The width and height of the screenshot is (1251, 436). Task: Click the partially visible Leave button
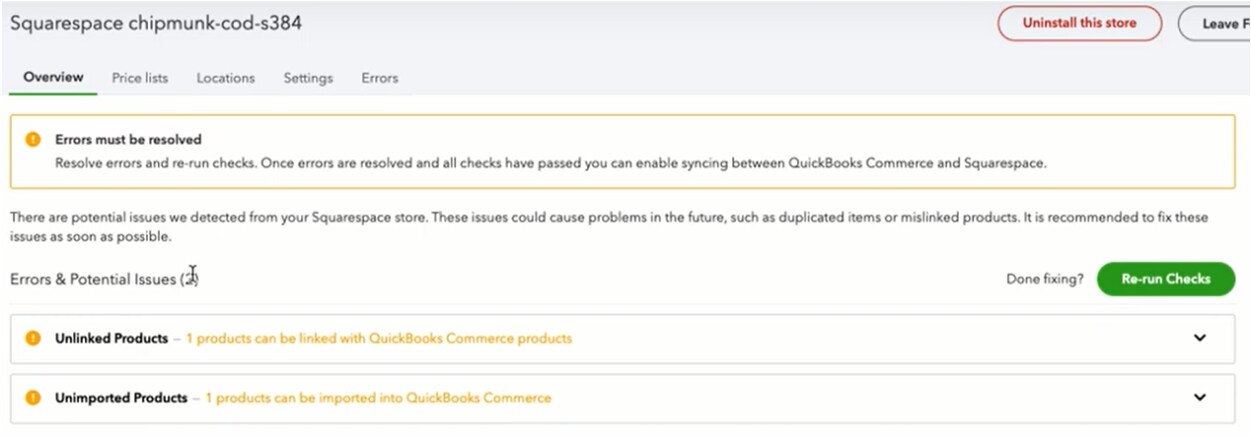(1215, 24)
